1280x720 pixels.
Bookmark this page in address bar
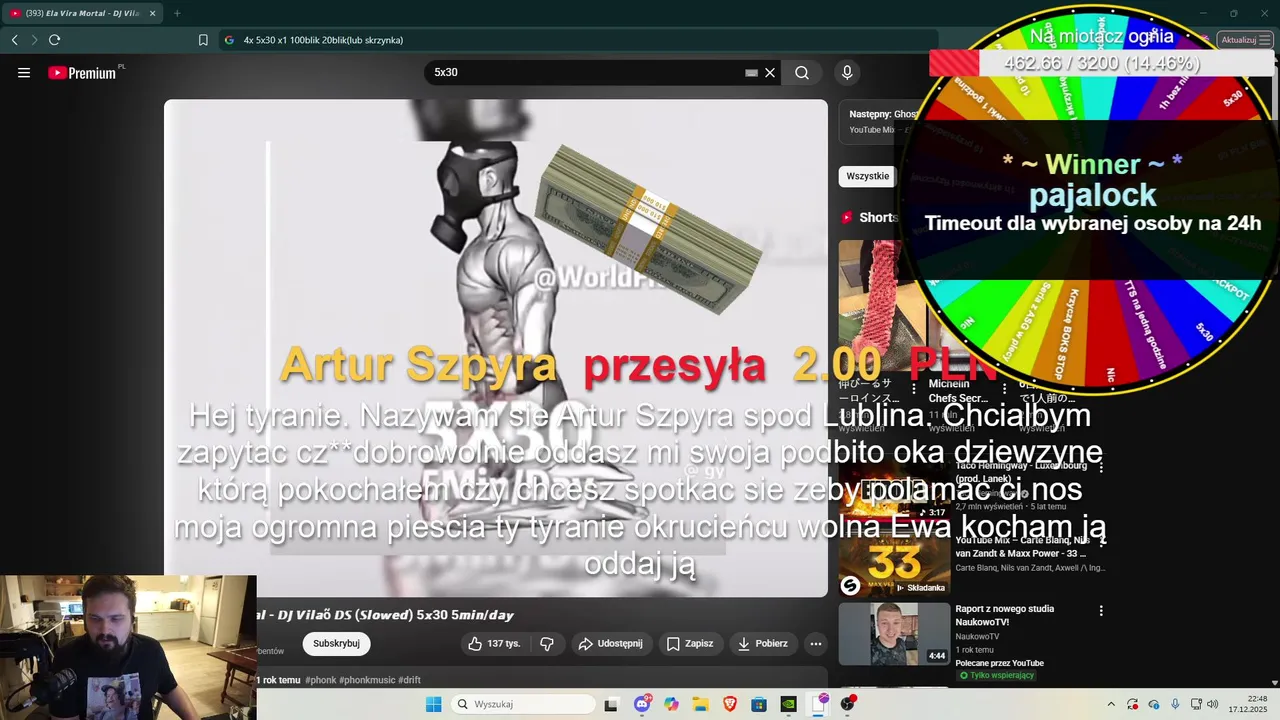(x=203, y=40)
